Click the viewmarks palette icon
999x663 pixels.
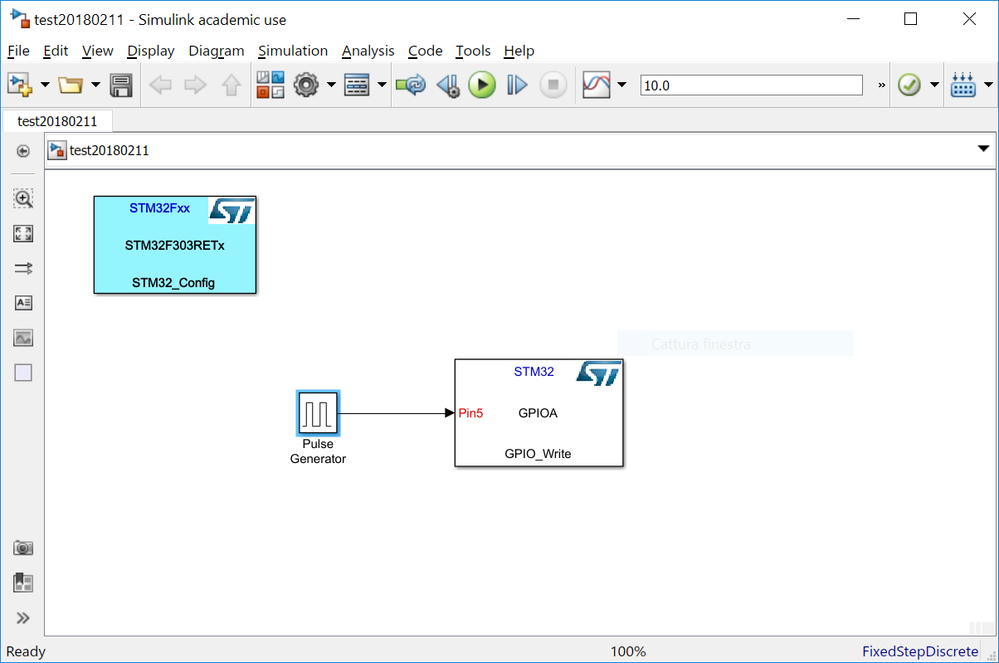[x=23, y=583]
